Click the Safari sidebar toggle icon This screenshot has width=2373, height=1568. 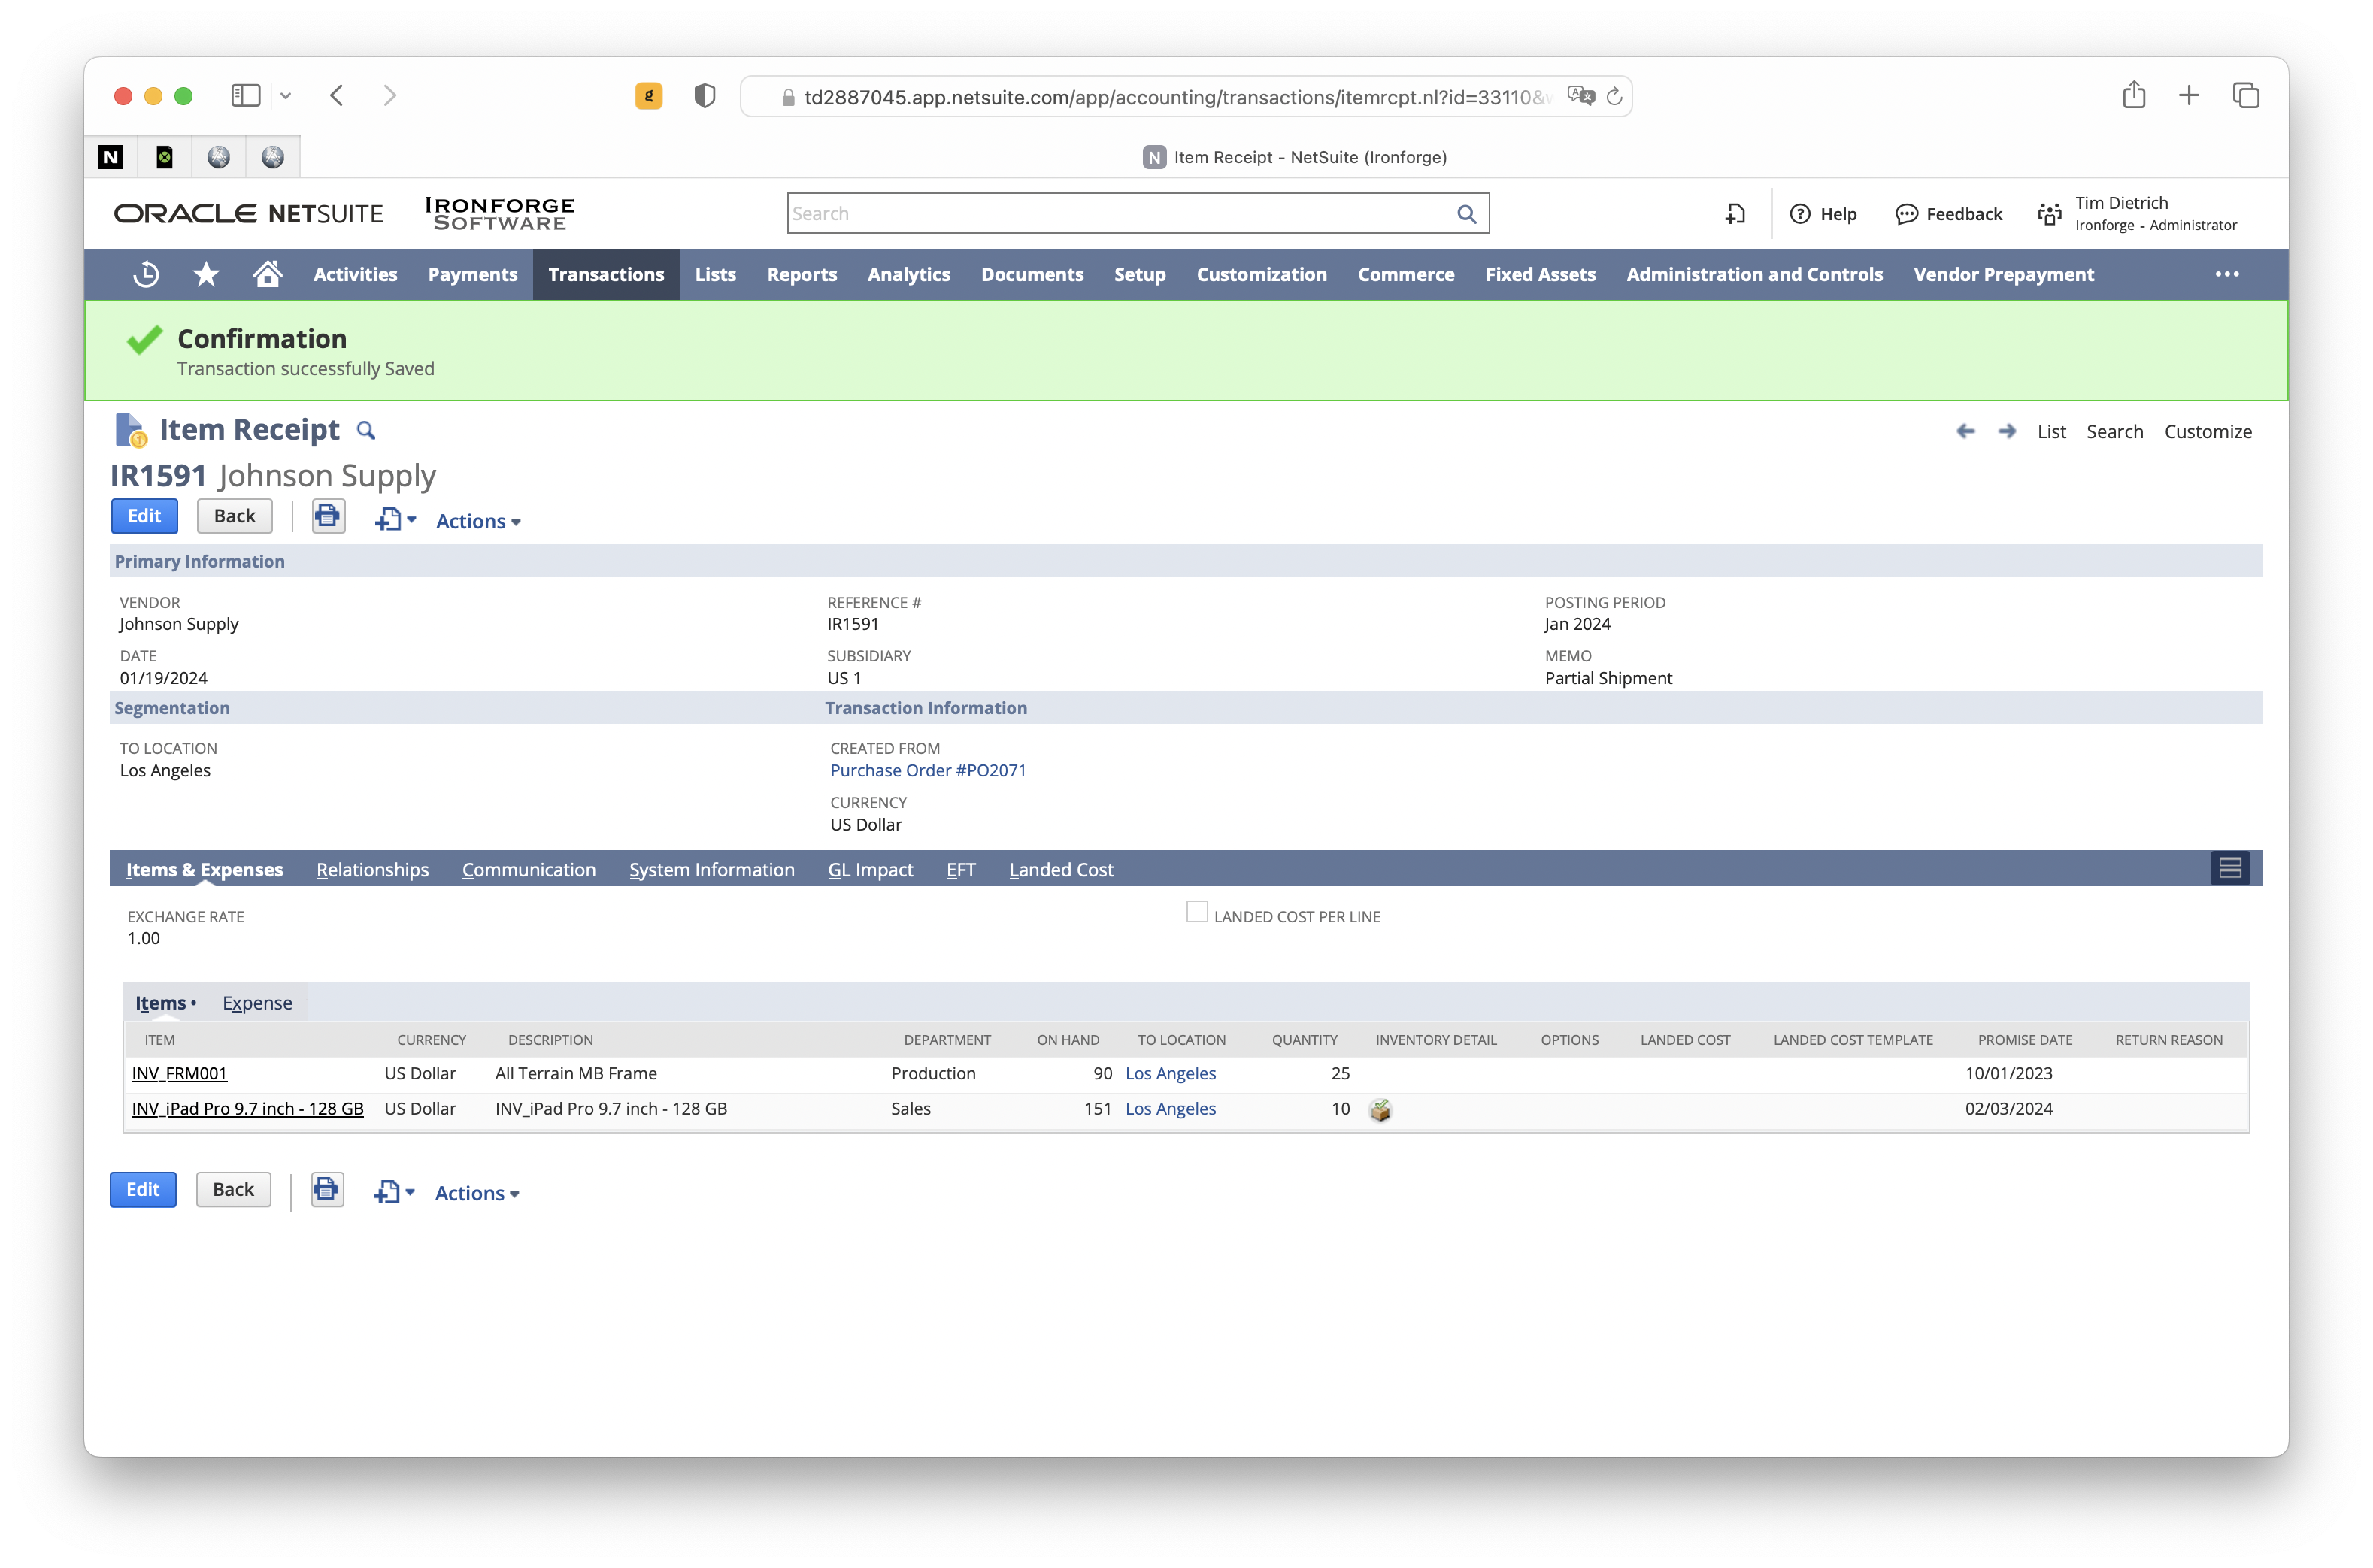click(245, 96)
